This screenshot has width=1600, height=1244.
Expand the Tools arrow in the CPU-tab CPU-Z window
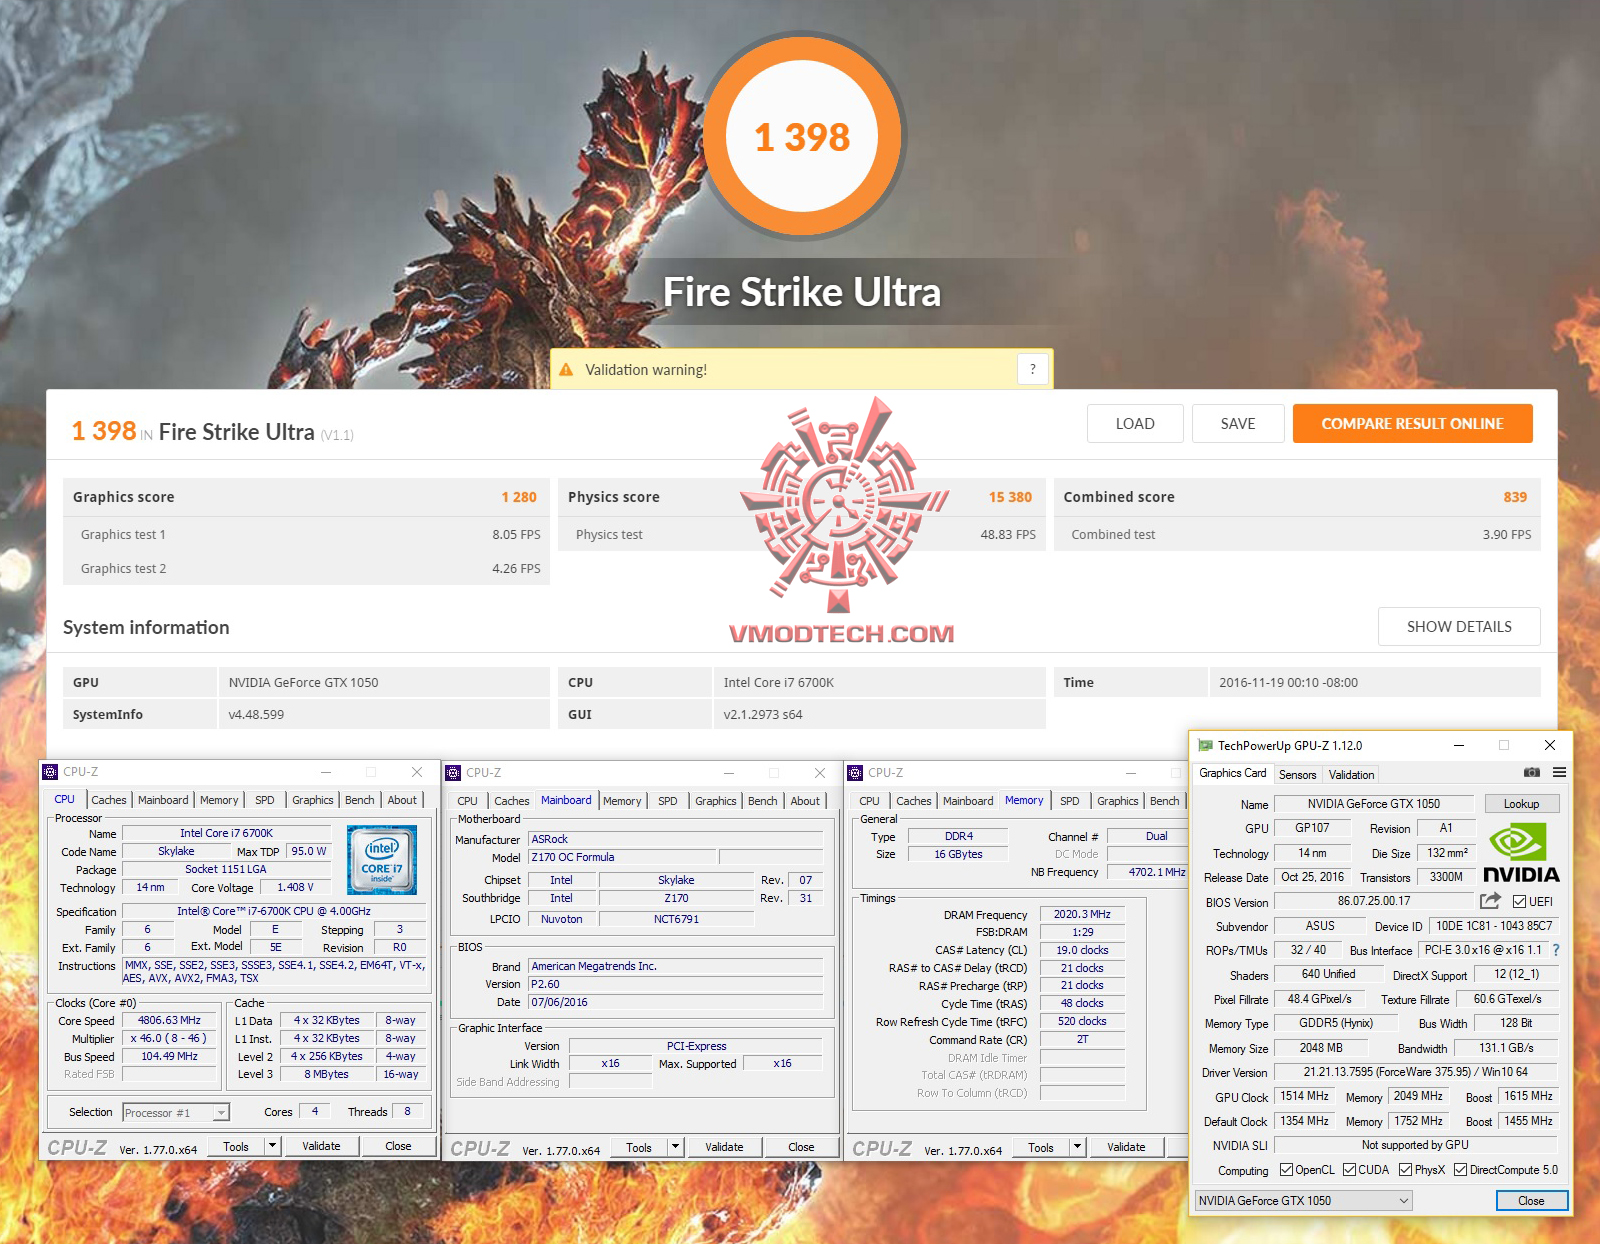[273, 1146]
